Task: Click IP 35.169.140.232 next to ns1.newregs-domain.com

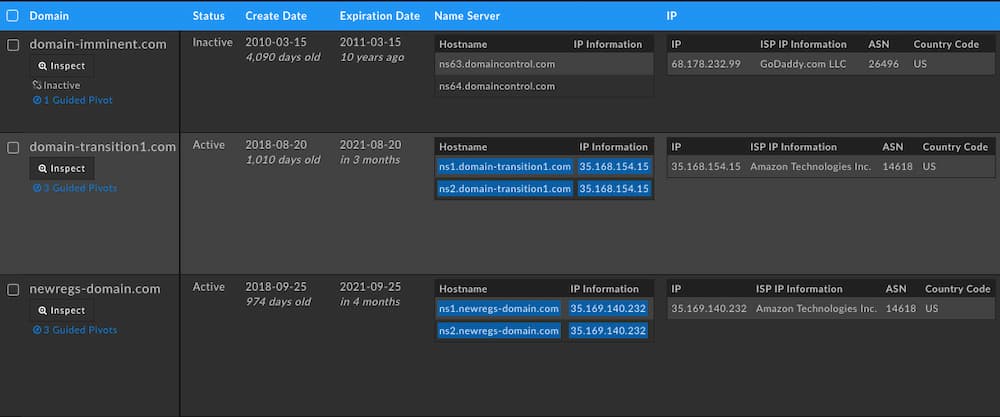Action: click(608, 309)
